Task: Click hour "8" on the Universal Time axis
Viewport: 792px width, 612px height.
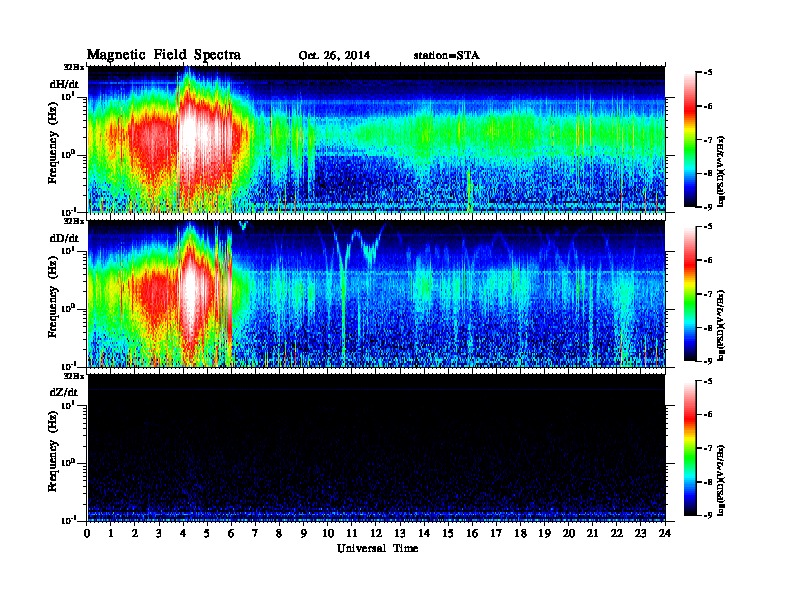Action: [x=279, y=533]
